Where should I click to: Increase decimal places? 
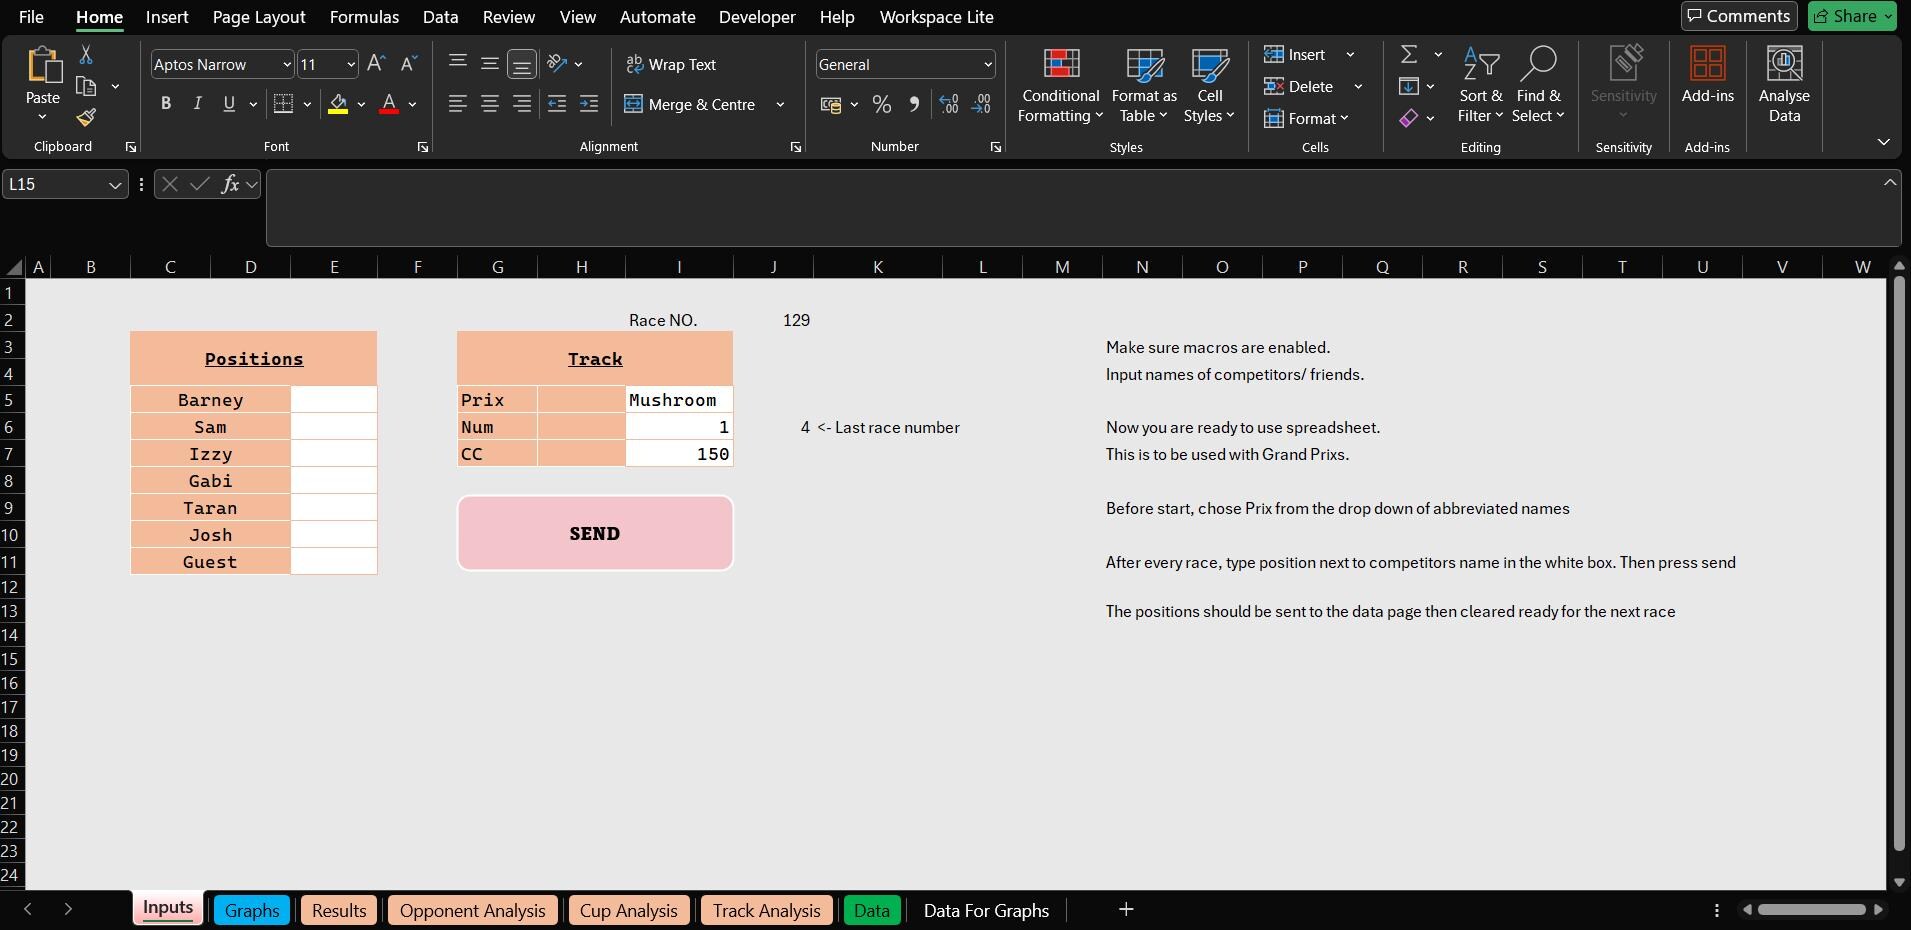[947, 104]
